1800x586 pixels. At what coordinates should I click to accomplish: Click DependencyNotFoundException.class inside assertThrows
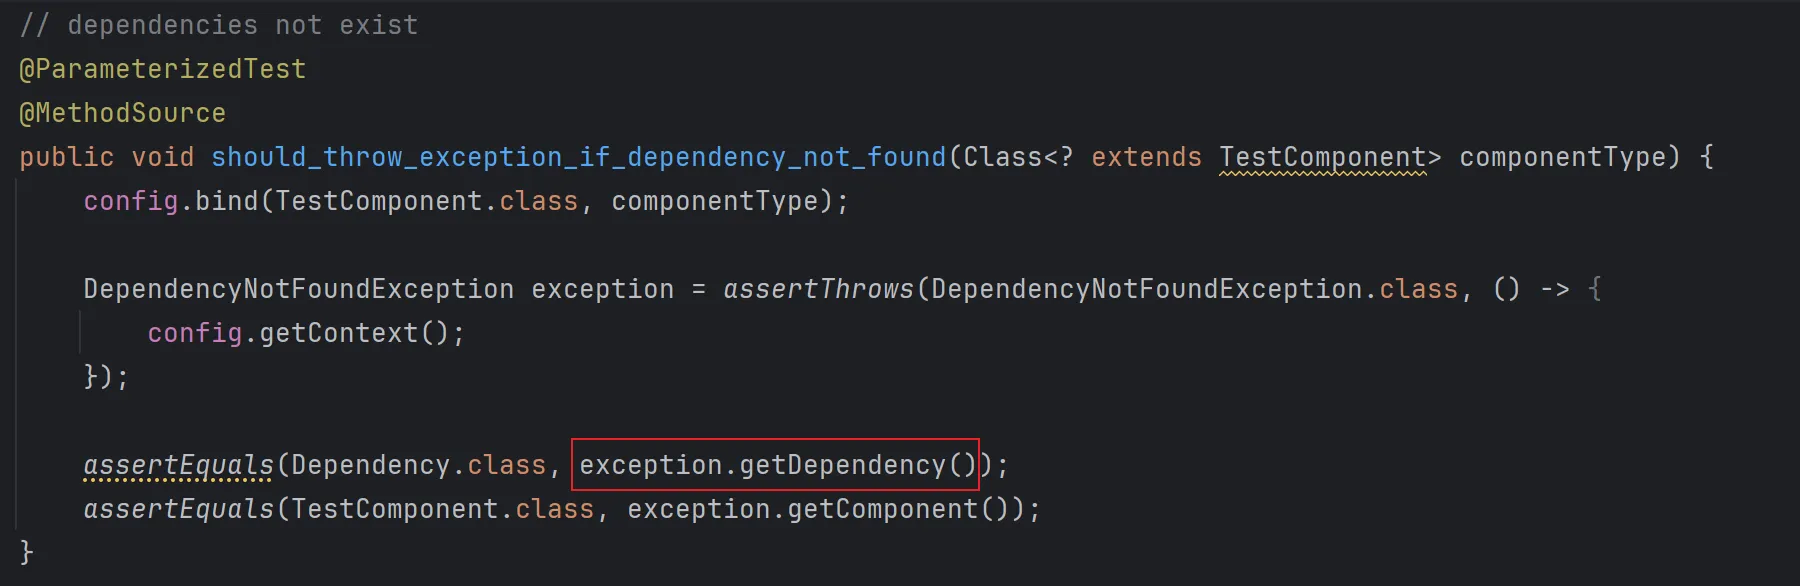tap(1194, 289)
